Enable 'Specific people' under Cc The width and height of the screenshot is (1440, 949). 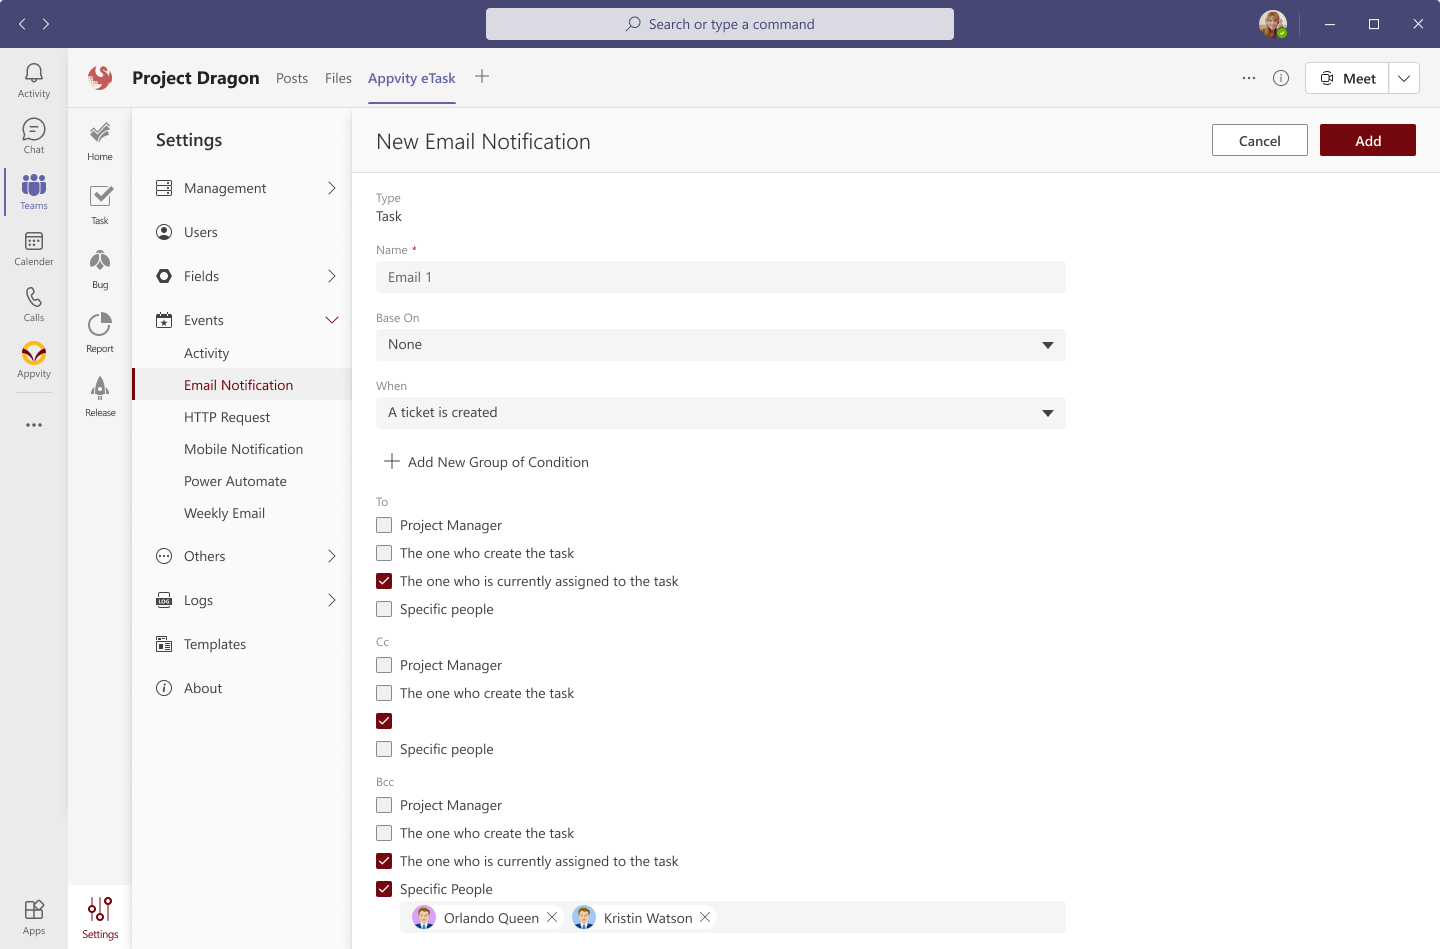(383, 748)
